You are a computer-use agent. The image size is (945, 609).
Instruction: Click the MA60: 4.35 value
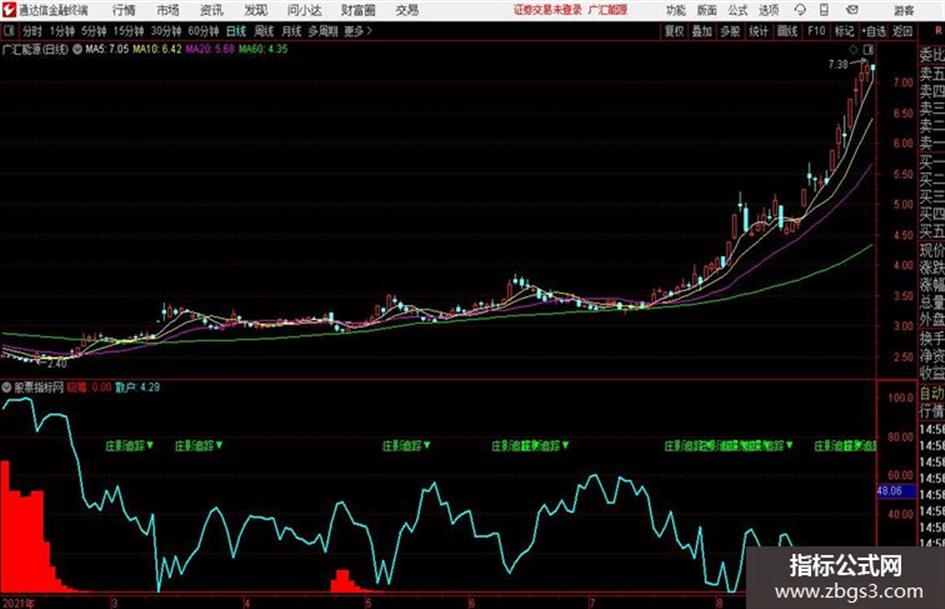(263, 49)
